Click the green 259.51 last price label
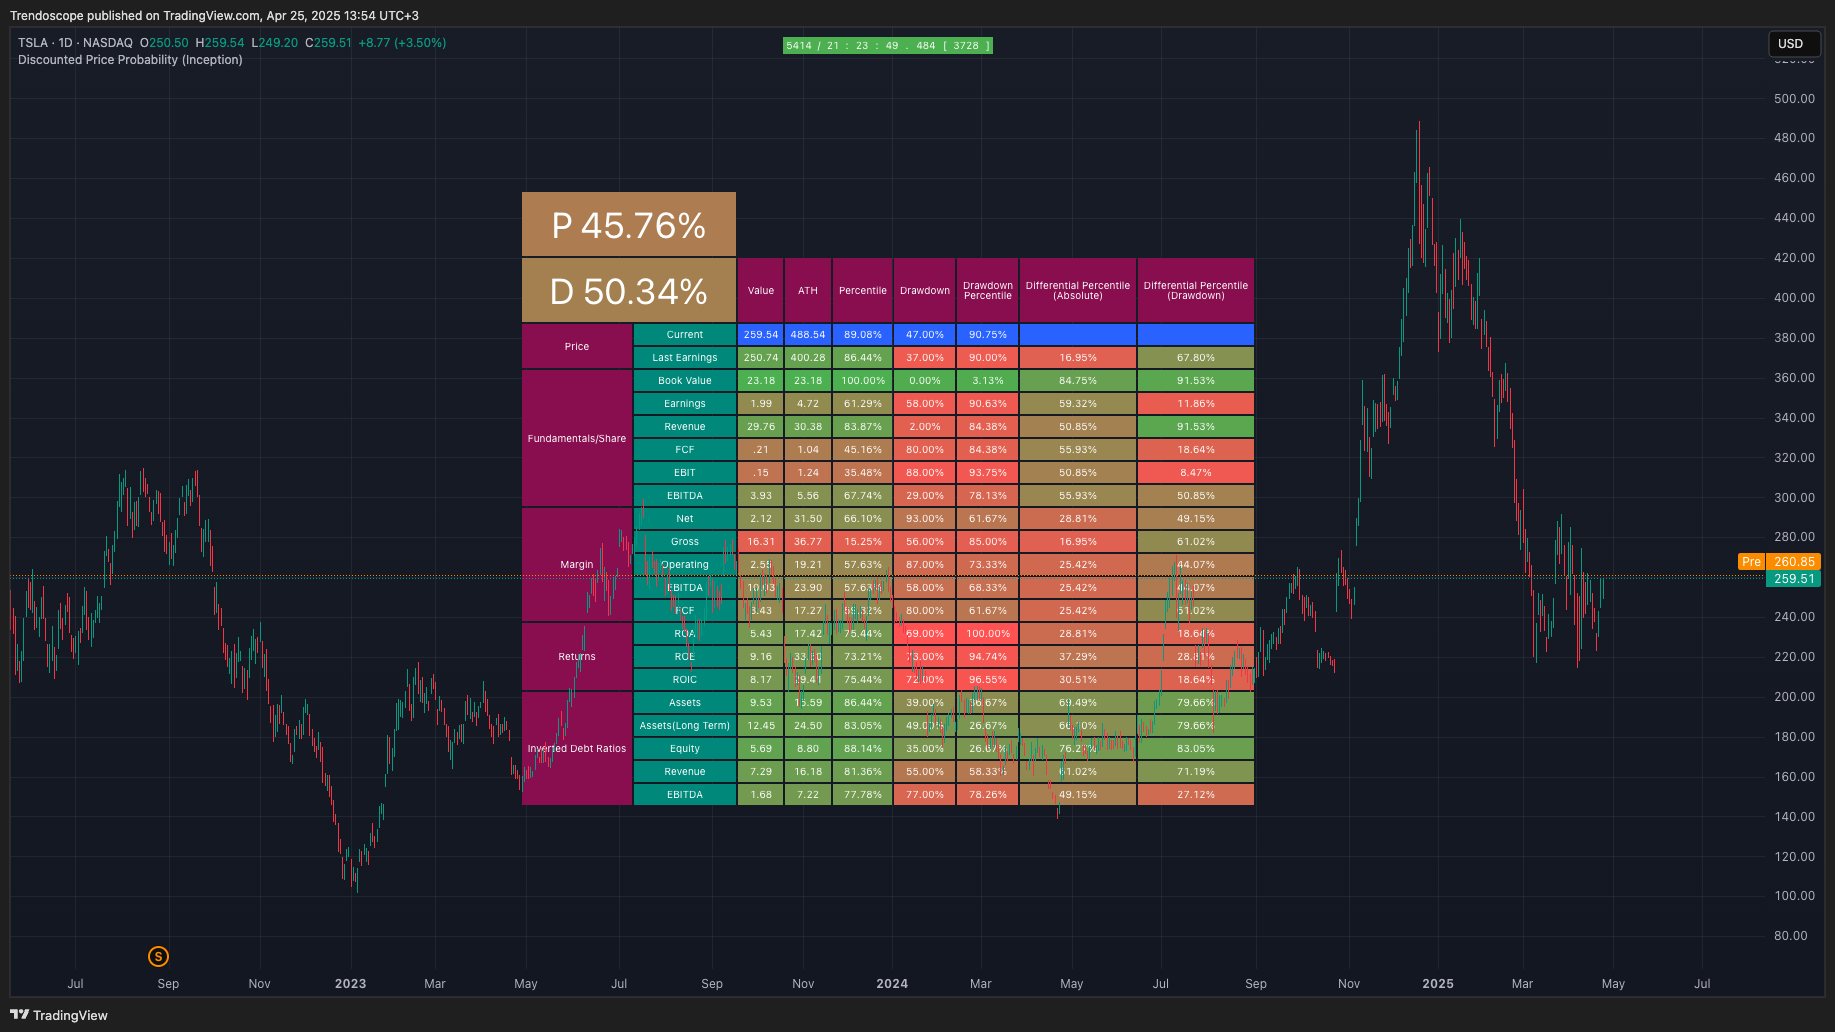This screenshot has width=1835, height=1032. pyautogui.click(x=1794, y=579)
